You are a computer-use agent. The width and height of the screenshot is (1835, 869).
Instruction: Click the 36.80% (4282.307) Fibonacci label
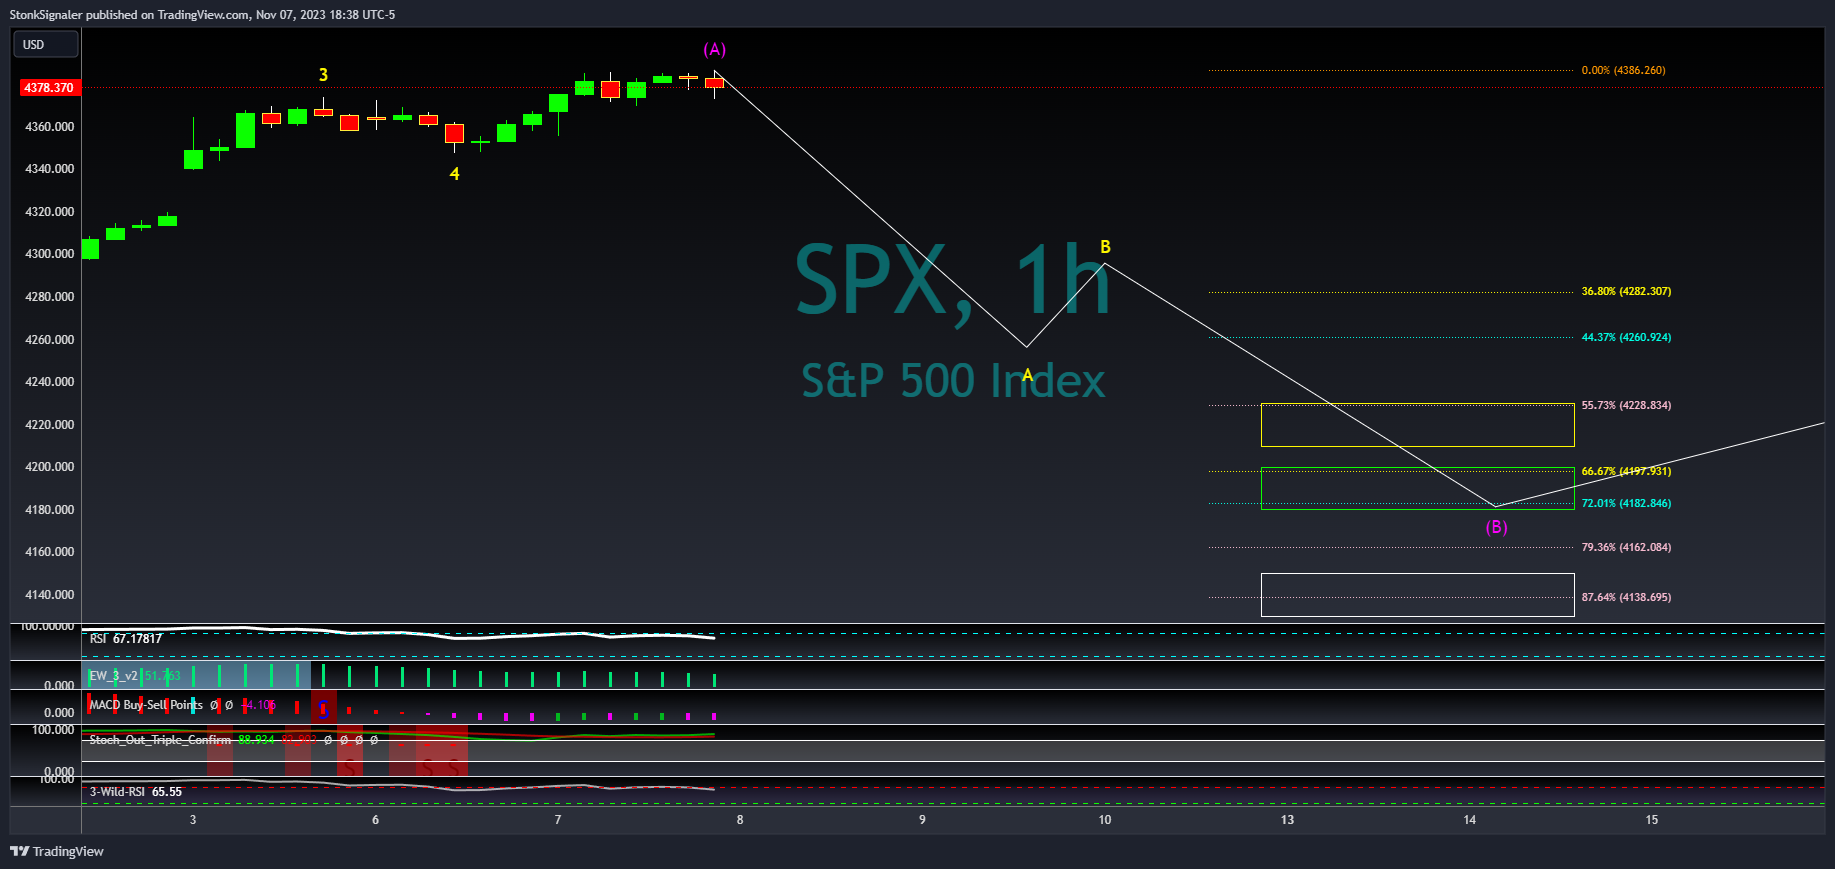coord(1626,291)
